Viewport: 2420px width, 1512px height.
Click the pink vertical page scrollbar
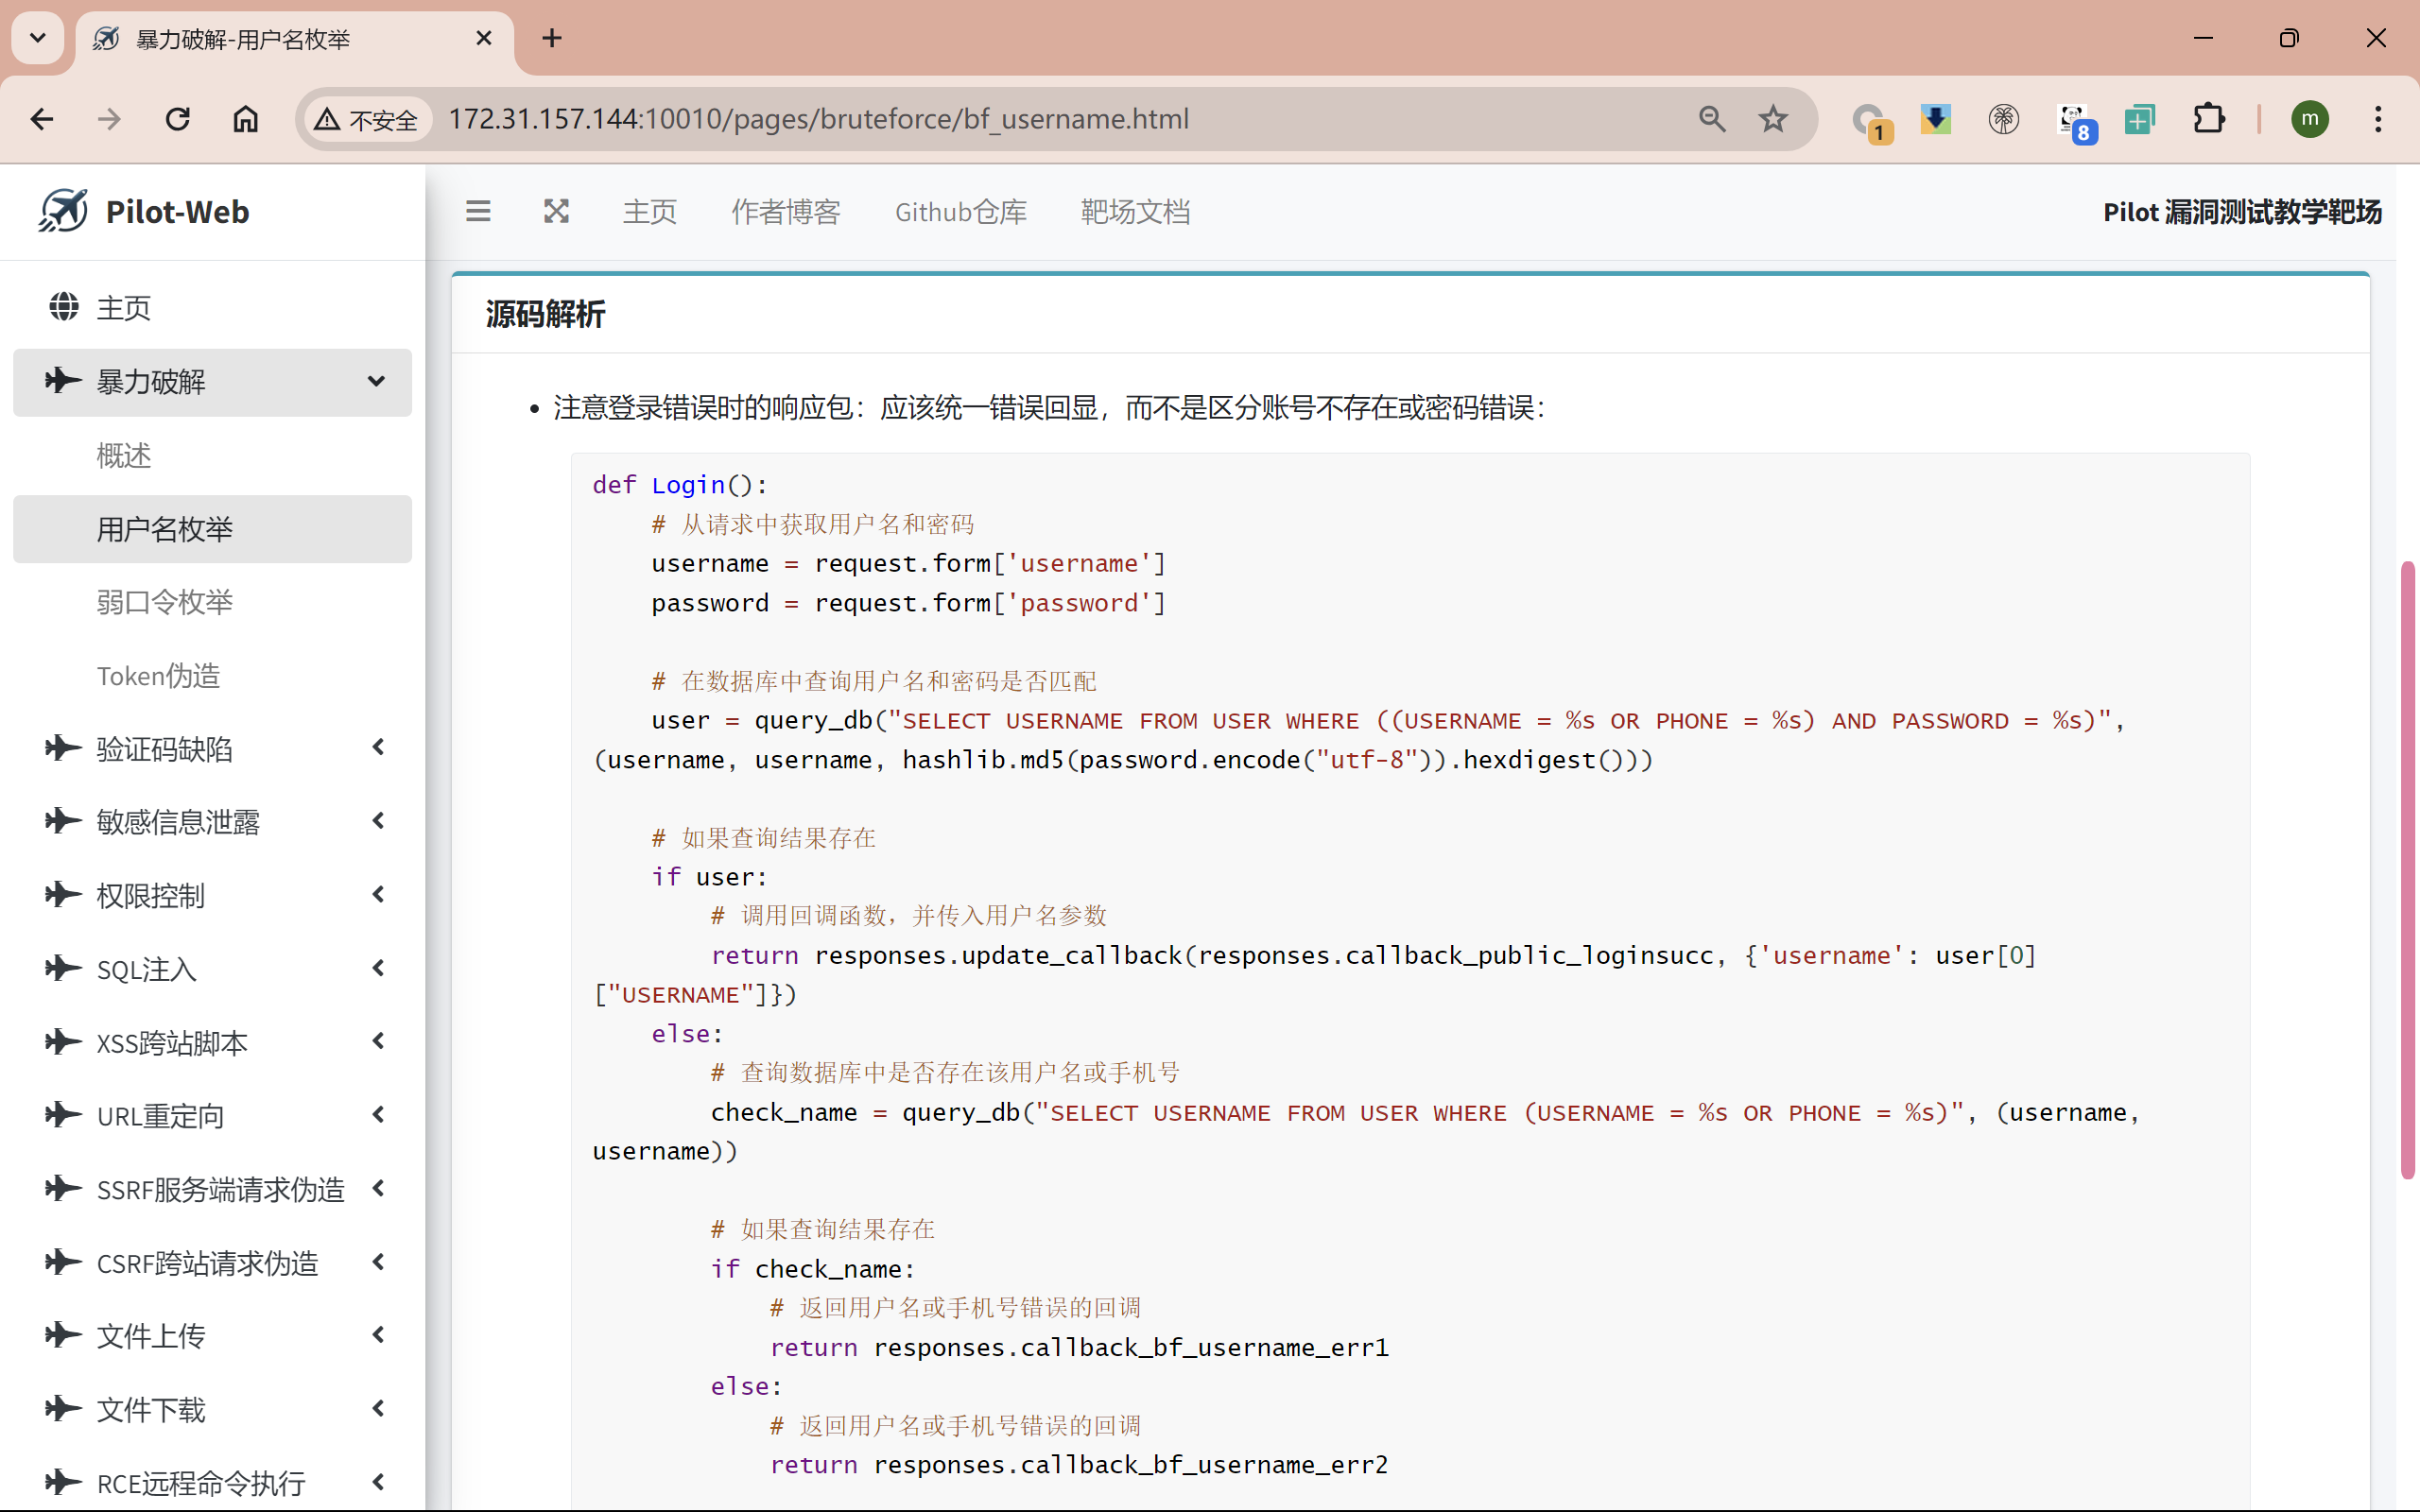point(2408,870)
